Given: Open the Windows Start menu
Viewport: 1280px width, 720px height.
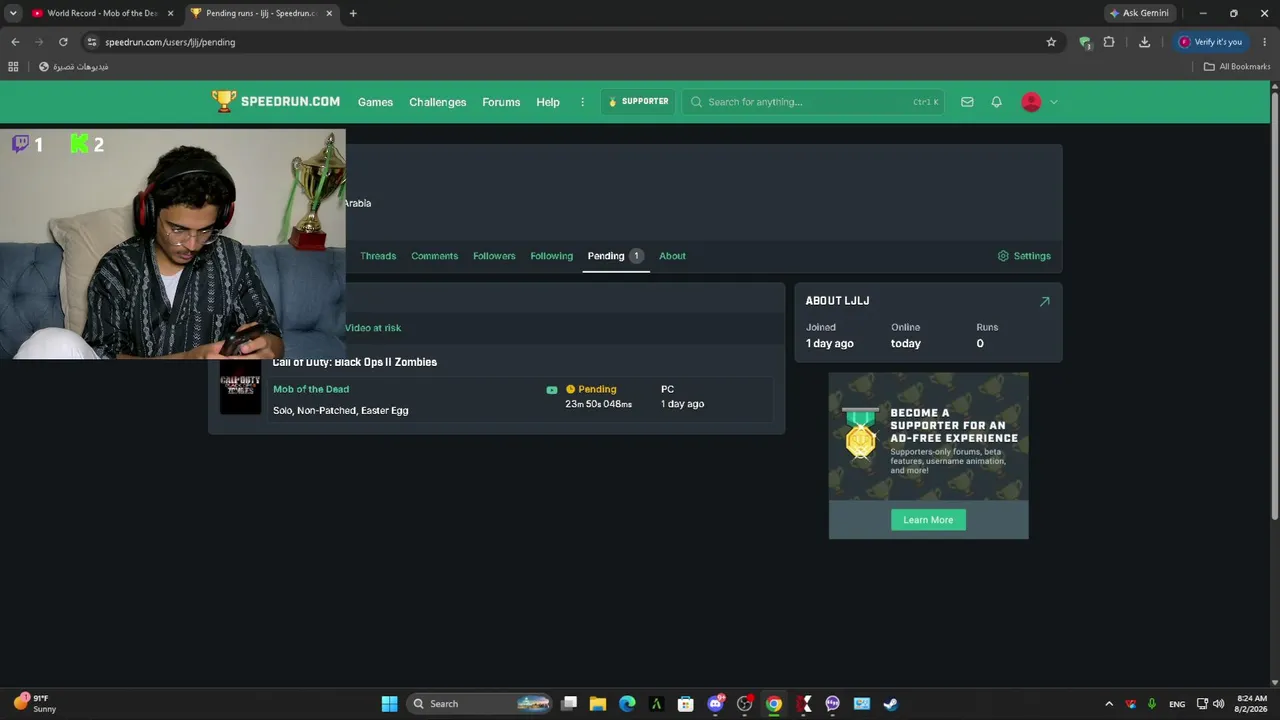Looking at the screenshot, I should pyautogui.click(x=389, y=704).
